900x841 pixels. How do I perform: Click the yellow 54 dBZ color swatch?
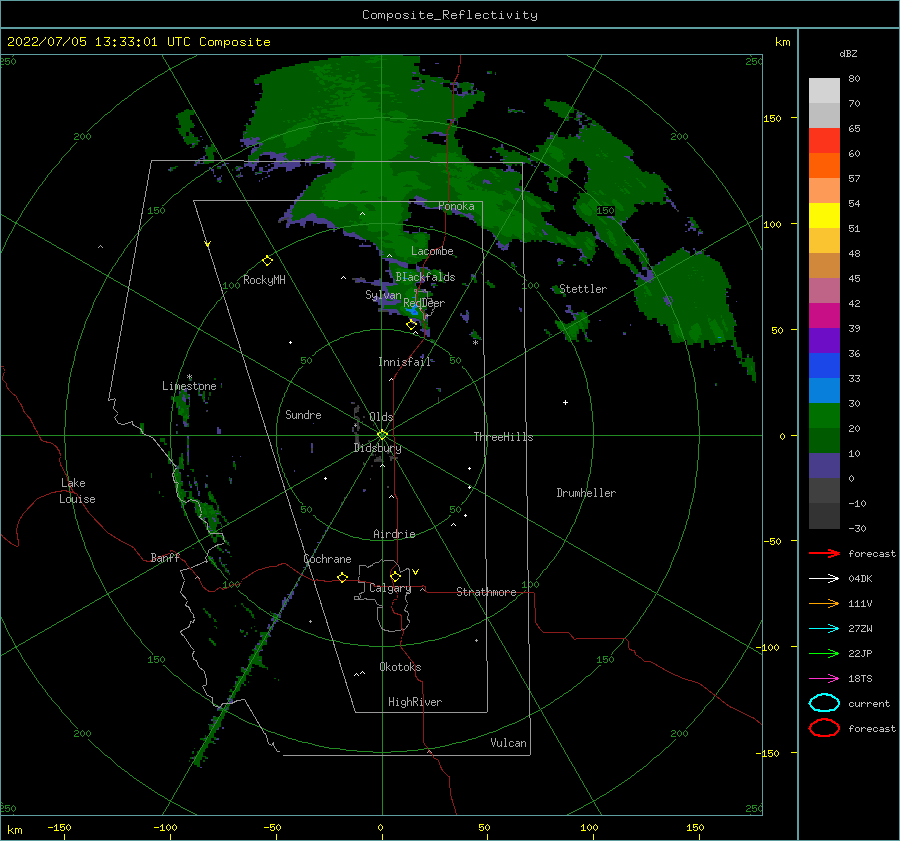click(824, 216)
